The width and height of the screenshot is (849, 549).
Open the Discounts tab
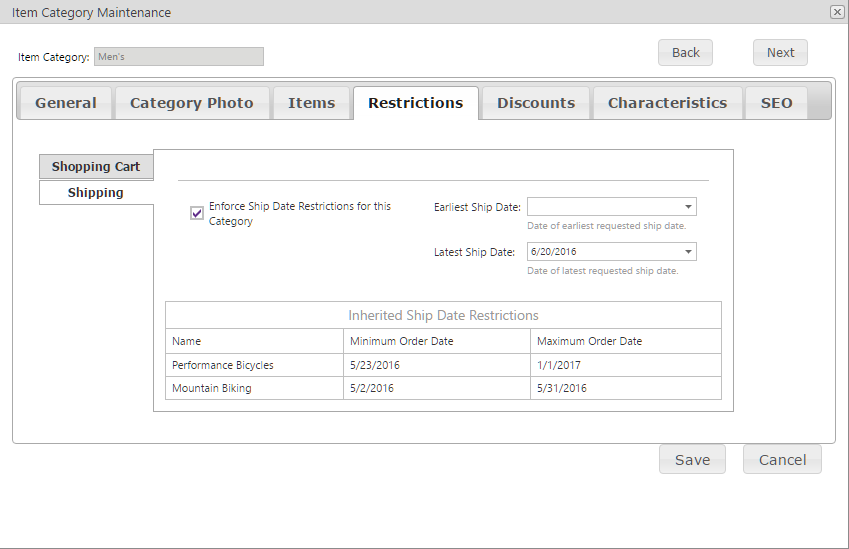(536, 103)
